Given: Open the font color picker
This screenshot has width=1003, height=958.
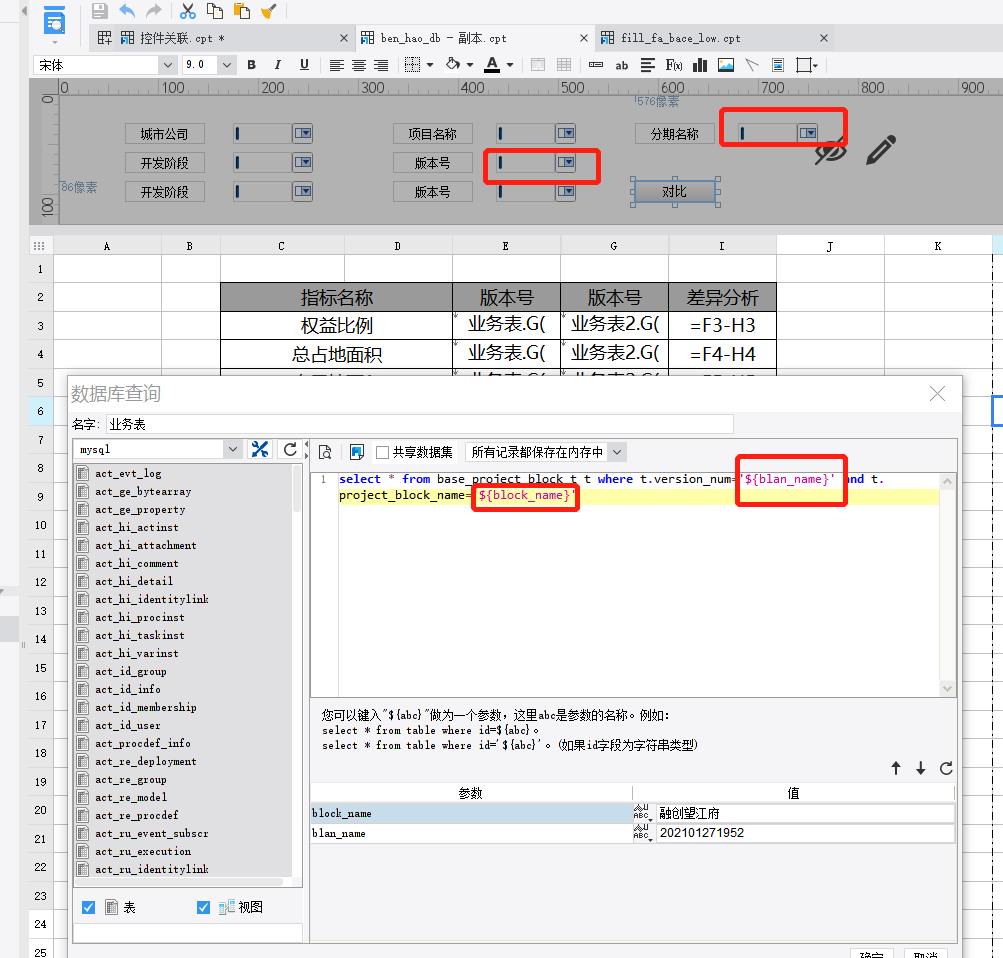Looking at the screenshot, I should tap(510, 65).
